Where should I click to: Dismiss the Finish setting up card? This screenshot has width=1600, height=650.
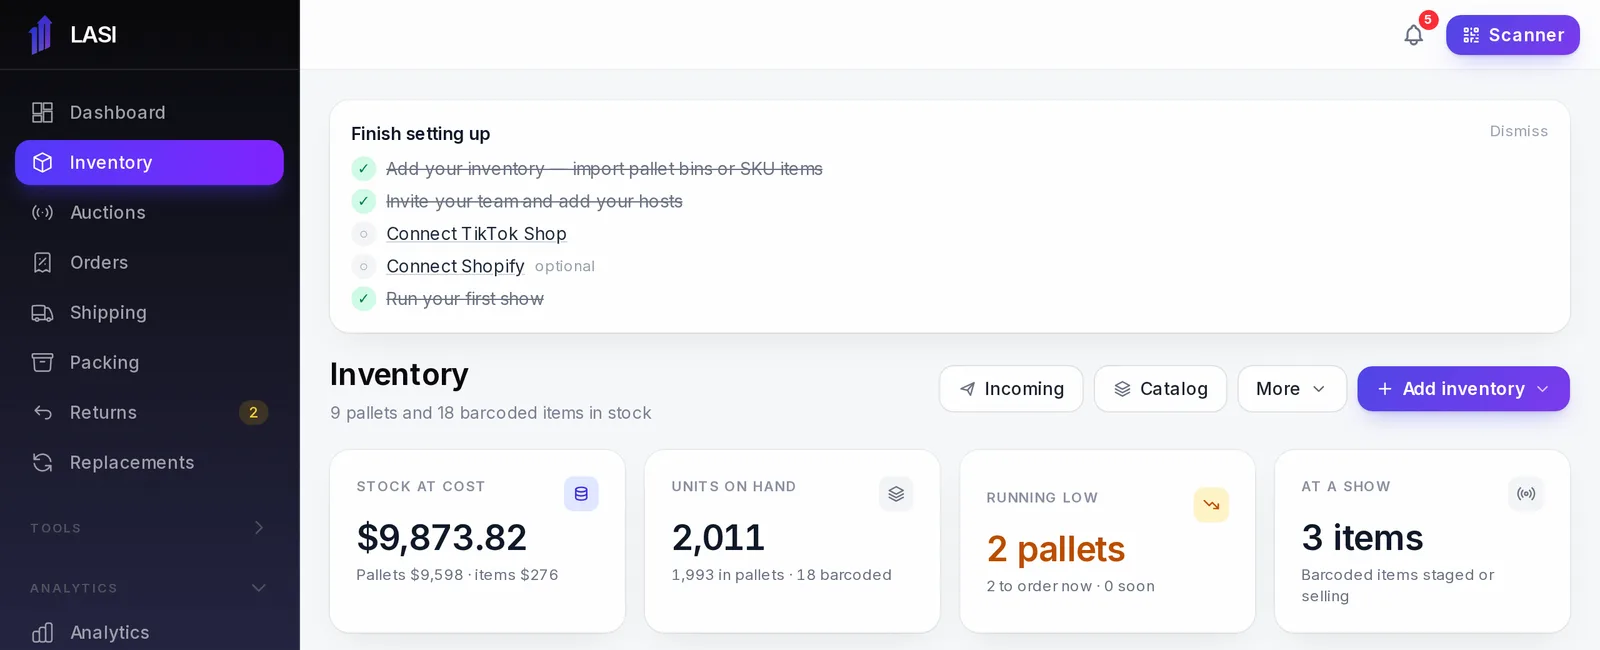(1519, 131)
